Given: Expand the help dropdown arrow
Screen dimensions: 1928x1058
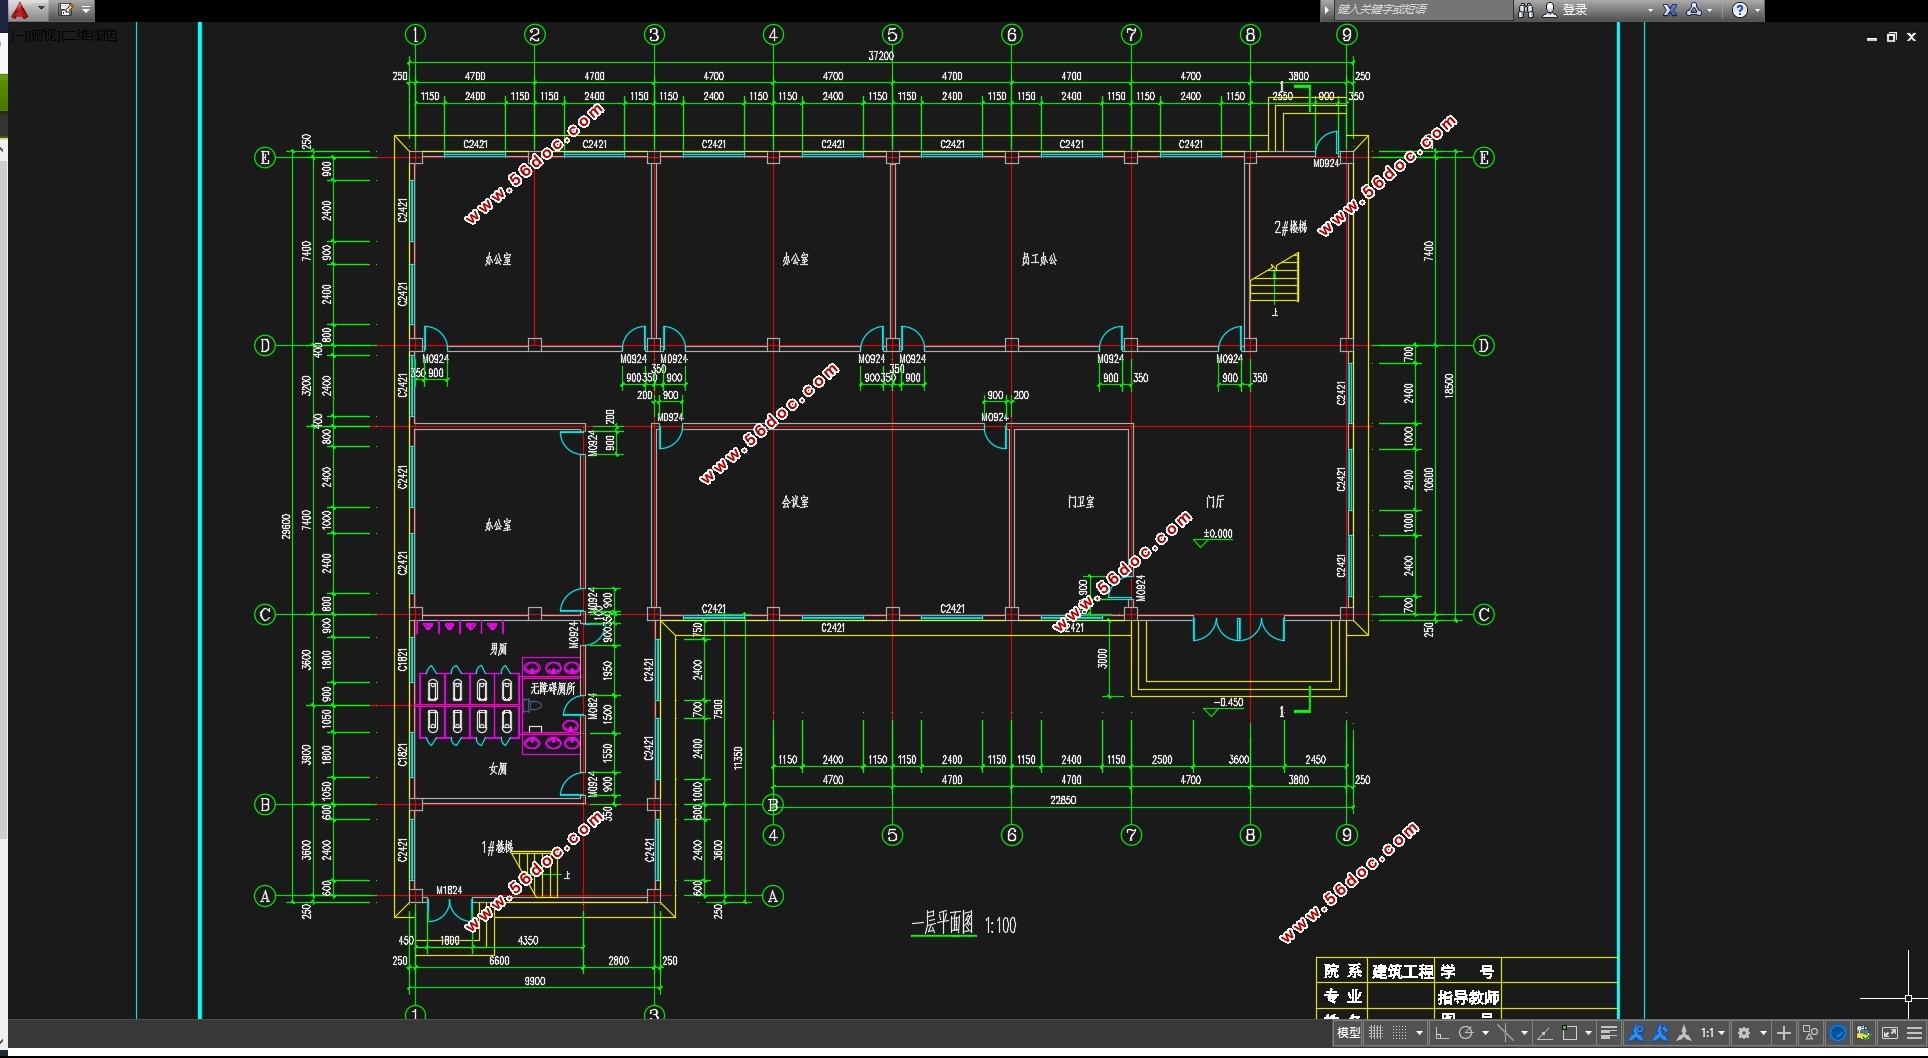Looking at the screenshot, I should click(x=1757, y=10).
